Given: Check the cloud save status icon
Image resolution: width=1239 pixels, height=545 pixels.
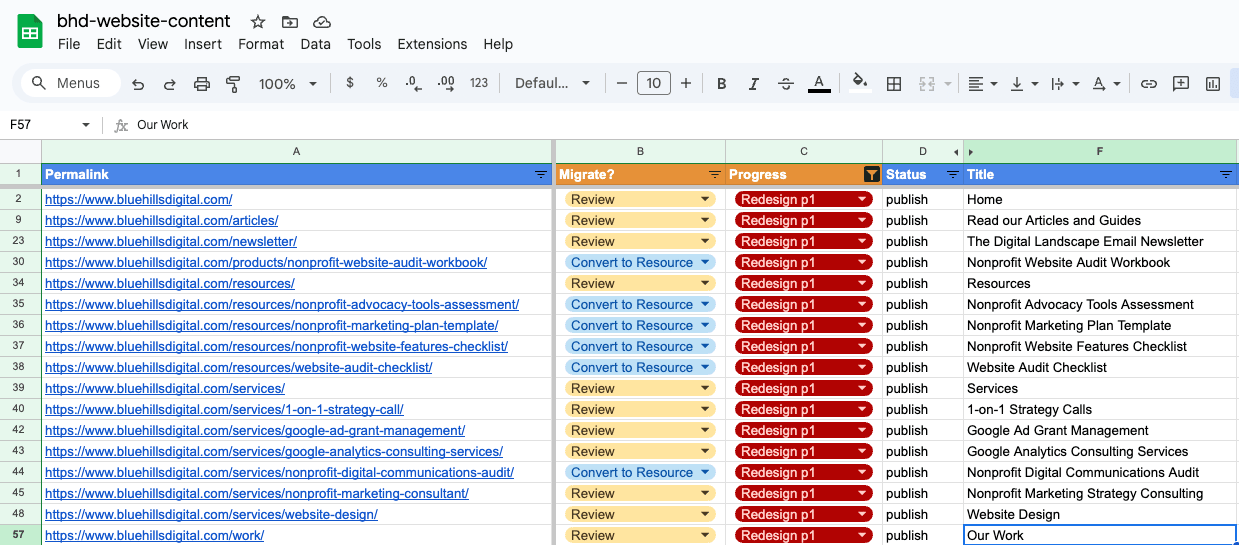Looking at the screenshot, I should click(322, 21).
